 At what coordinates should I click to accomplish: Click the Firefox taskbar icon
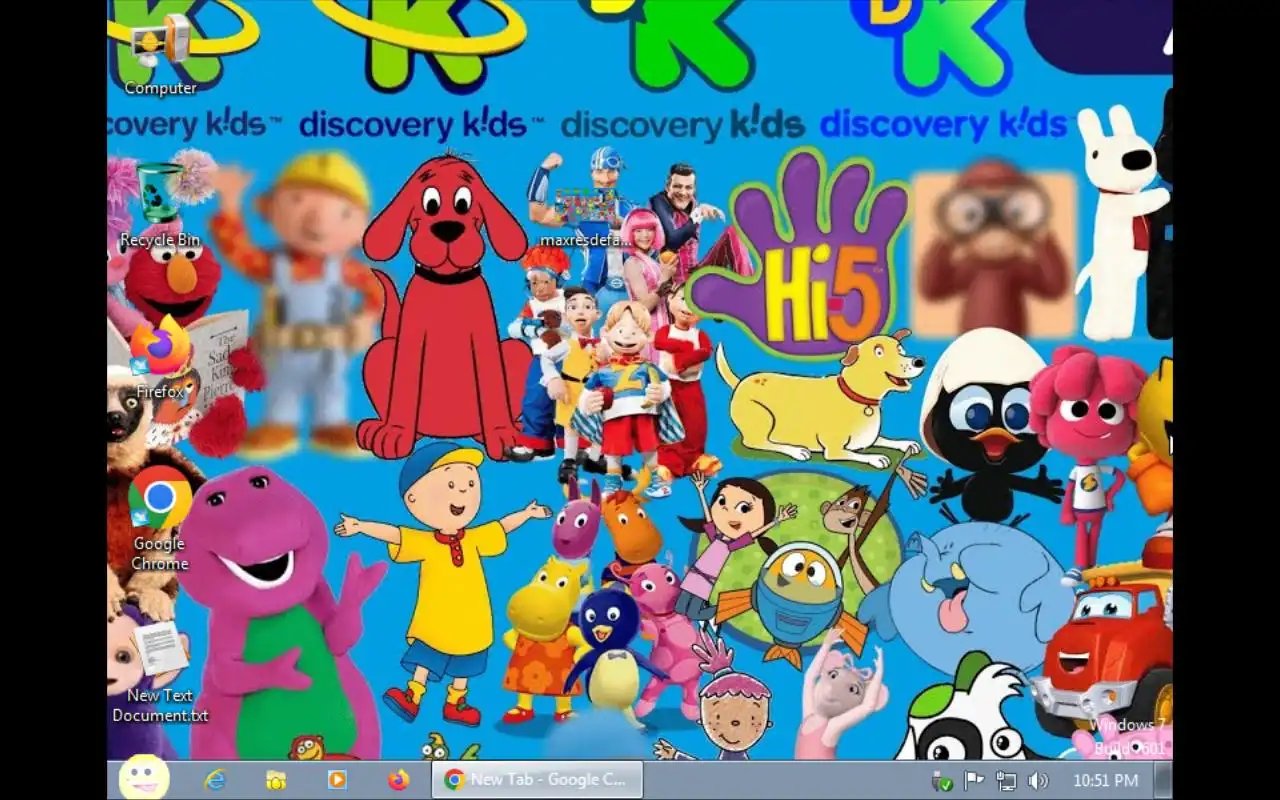(x=398, y=780)
